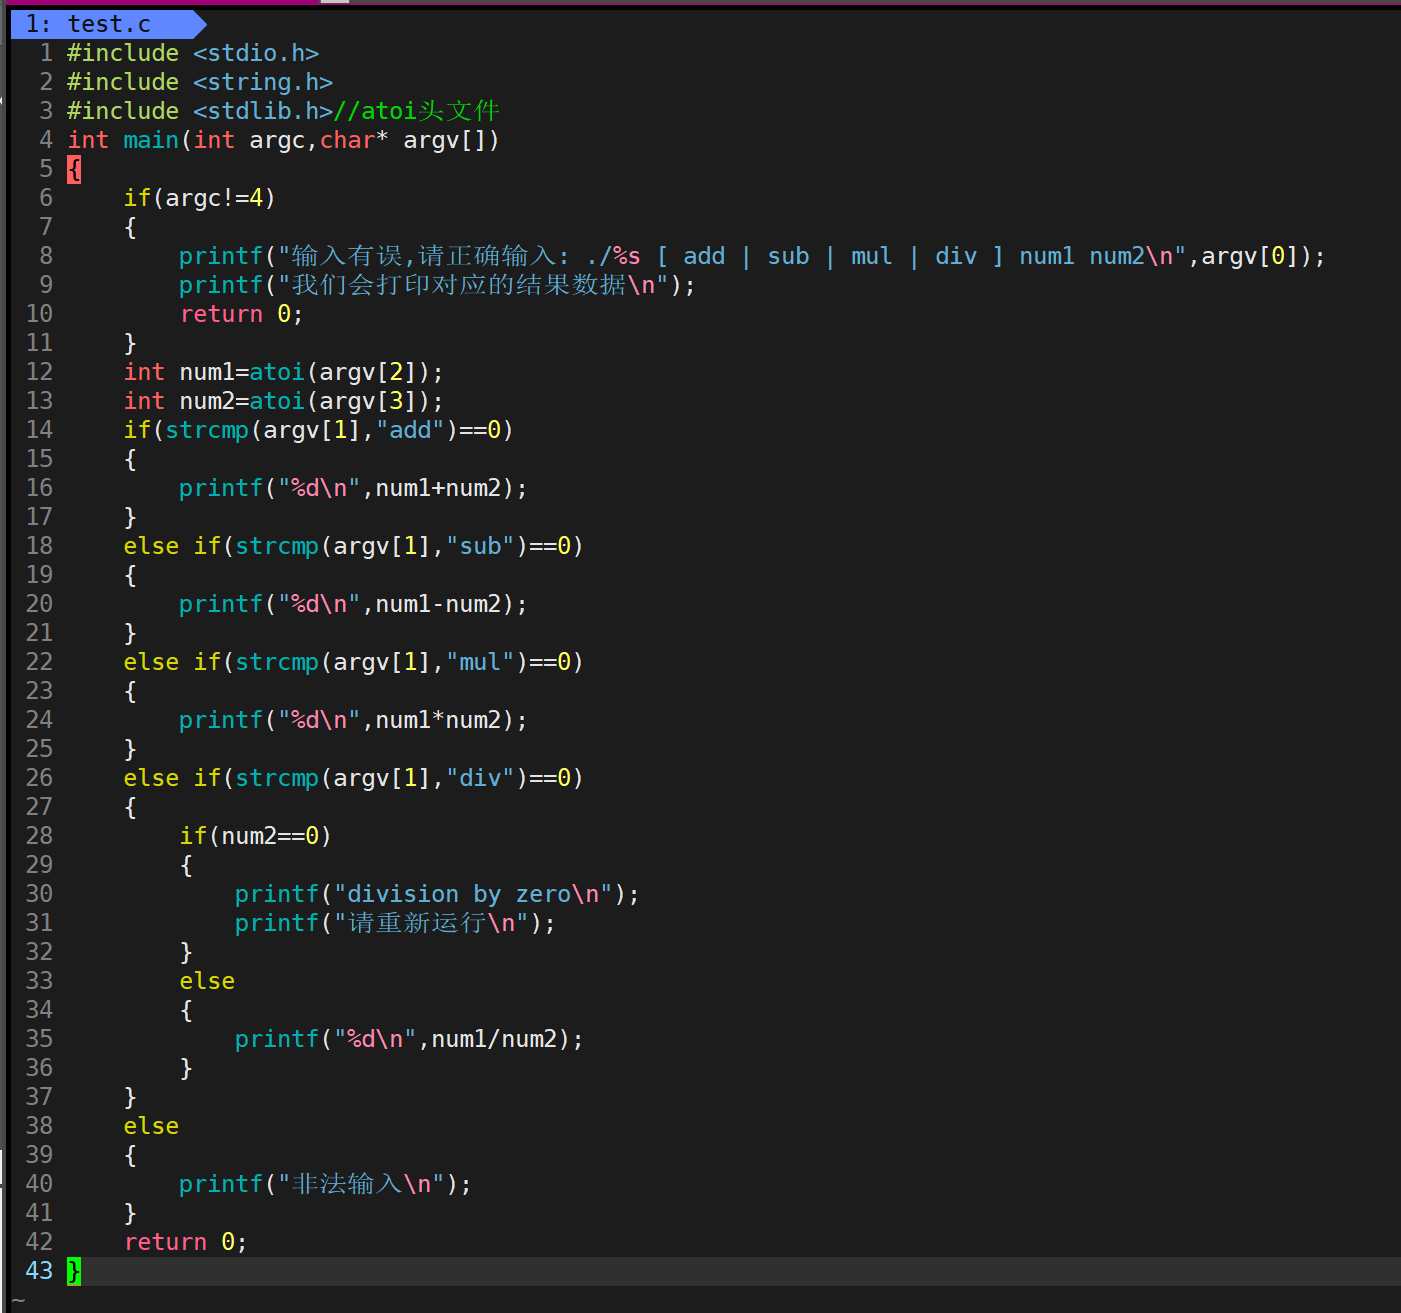Click line number 1 in gutter

tap(46, 53)
